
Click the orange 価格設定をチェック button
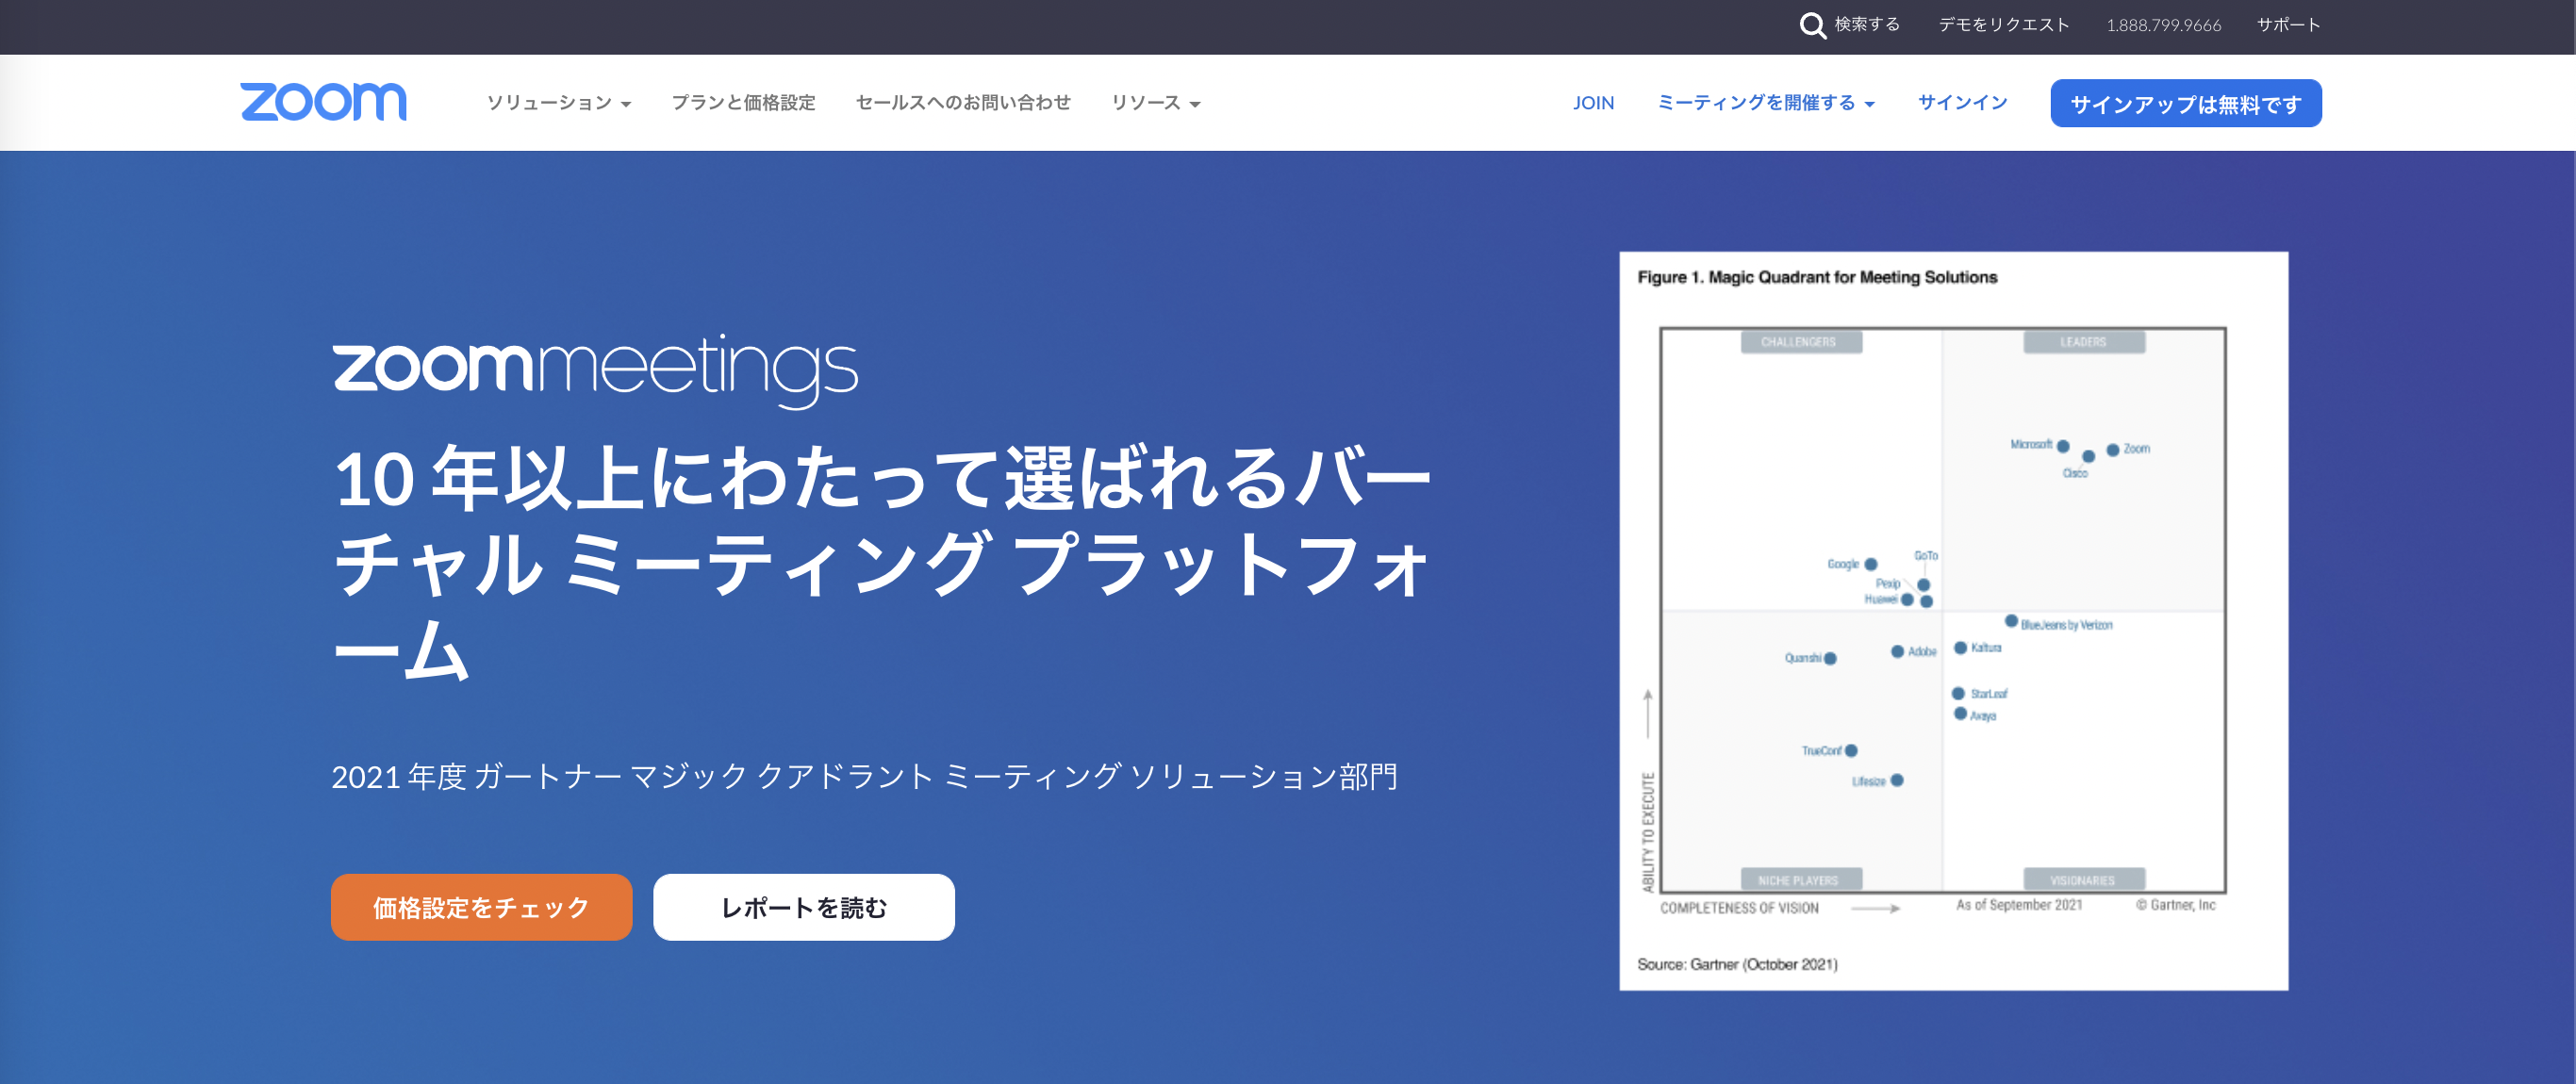(482, 907)
